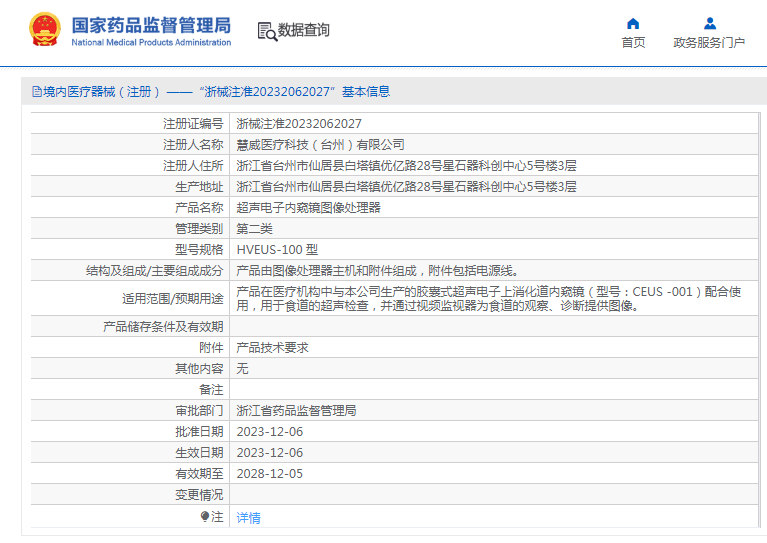Click the 适用范围/预期用途 description text
This screenshot has width=767, height=543.
tap(489, 298)
